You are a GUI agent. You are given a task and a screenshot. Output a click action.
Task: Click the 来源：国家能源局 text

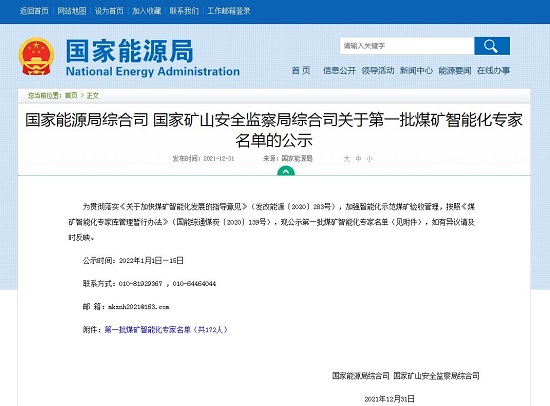click(288, 159)
